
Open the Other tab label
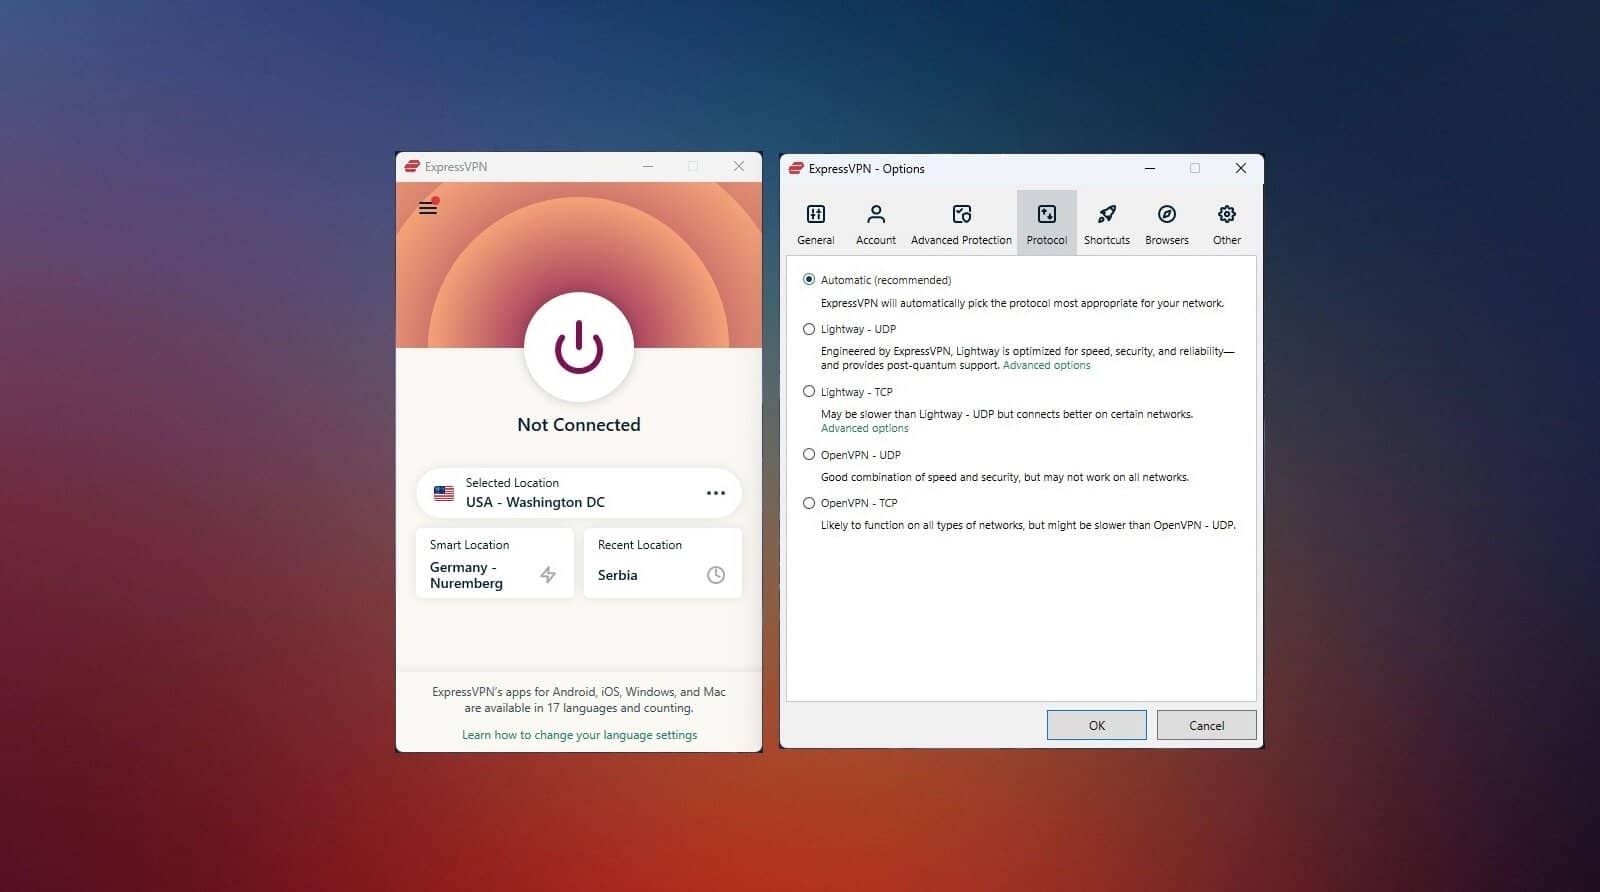tap(1227, 240)
